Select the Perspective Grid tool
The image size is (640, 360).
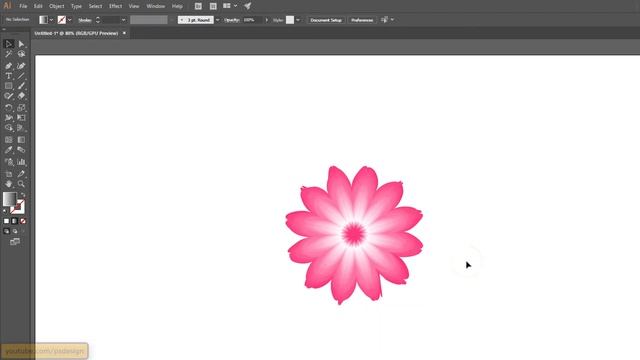tap(21, 128)
